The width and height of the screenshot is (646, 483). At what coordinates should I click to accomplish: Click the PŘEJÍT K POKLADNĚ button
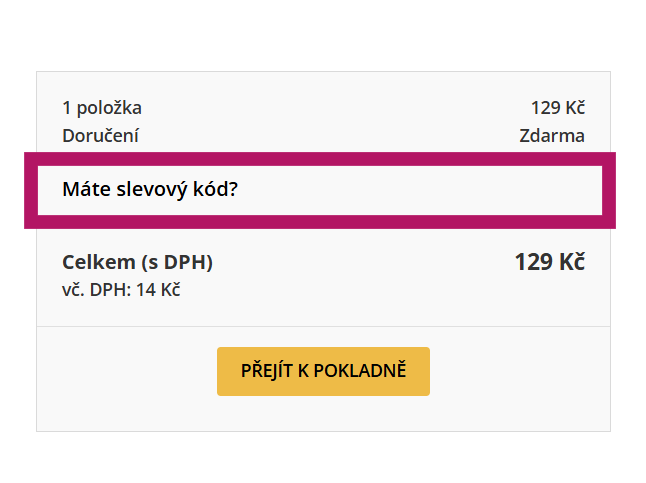click(323, 371)
